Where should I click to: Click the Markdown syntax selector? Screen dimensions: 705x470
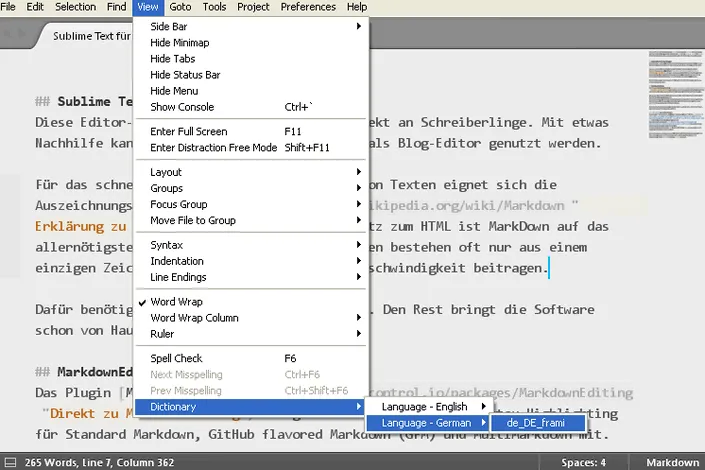(x=673, y=462)
